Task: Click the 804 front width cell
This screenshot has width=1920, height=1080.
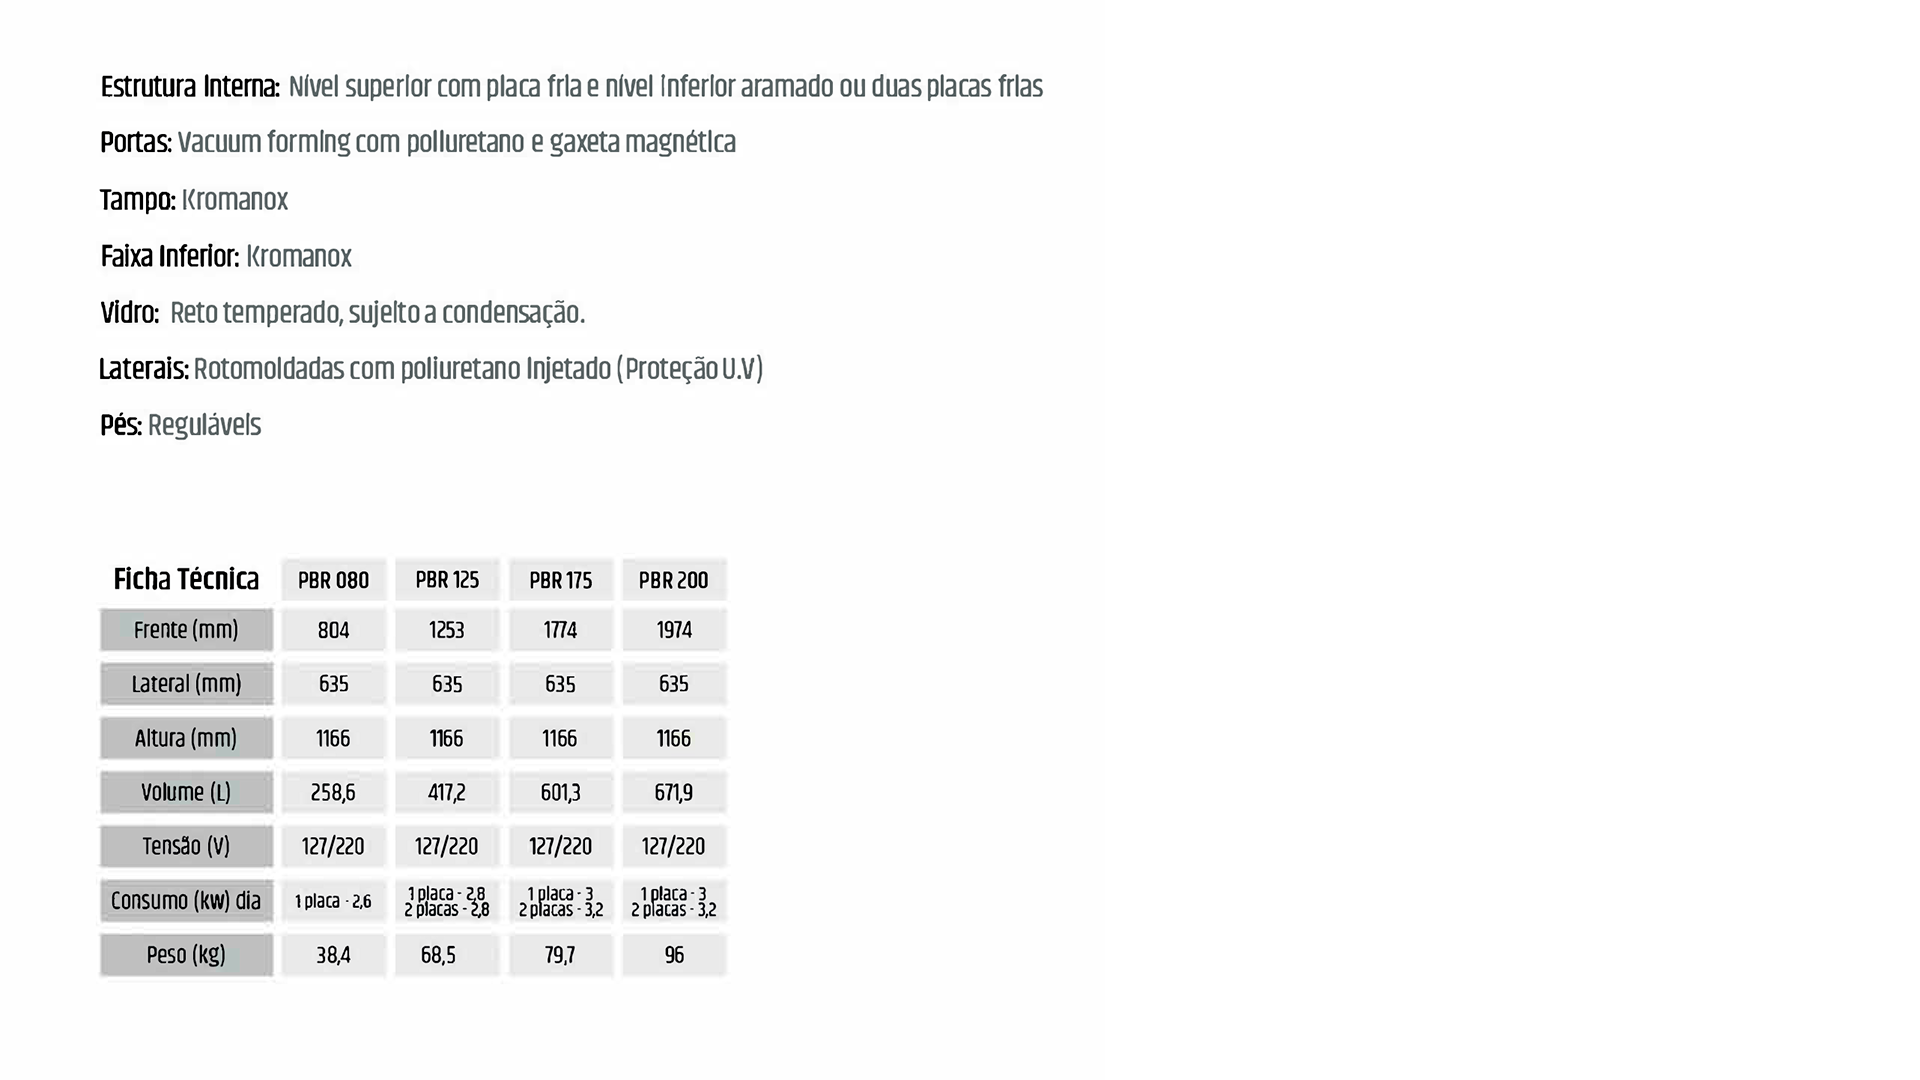Action: [333, 630]
